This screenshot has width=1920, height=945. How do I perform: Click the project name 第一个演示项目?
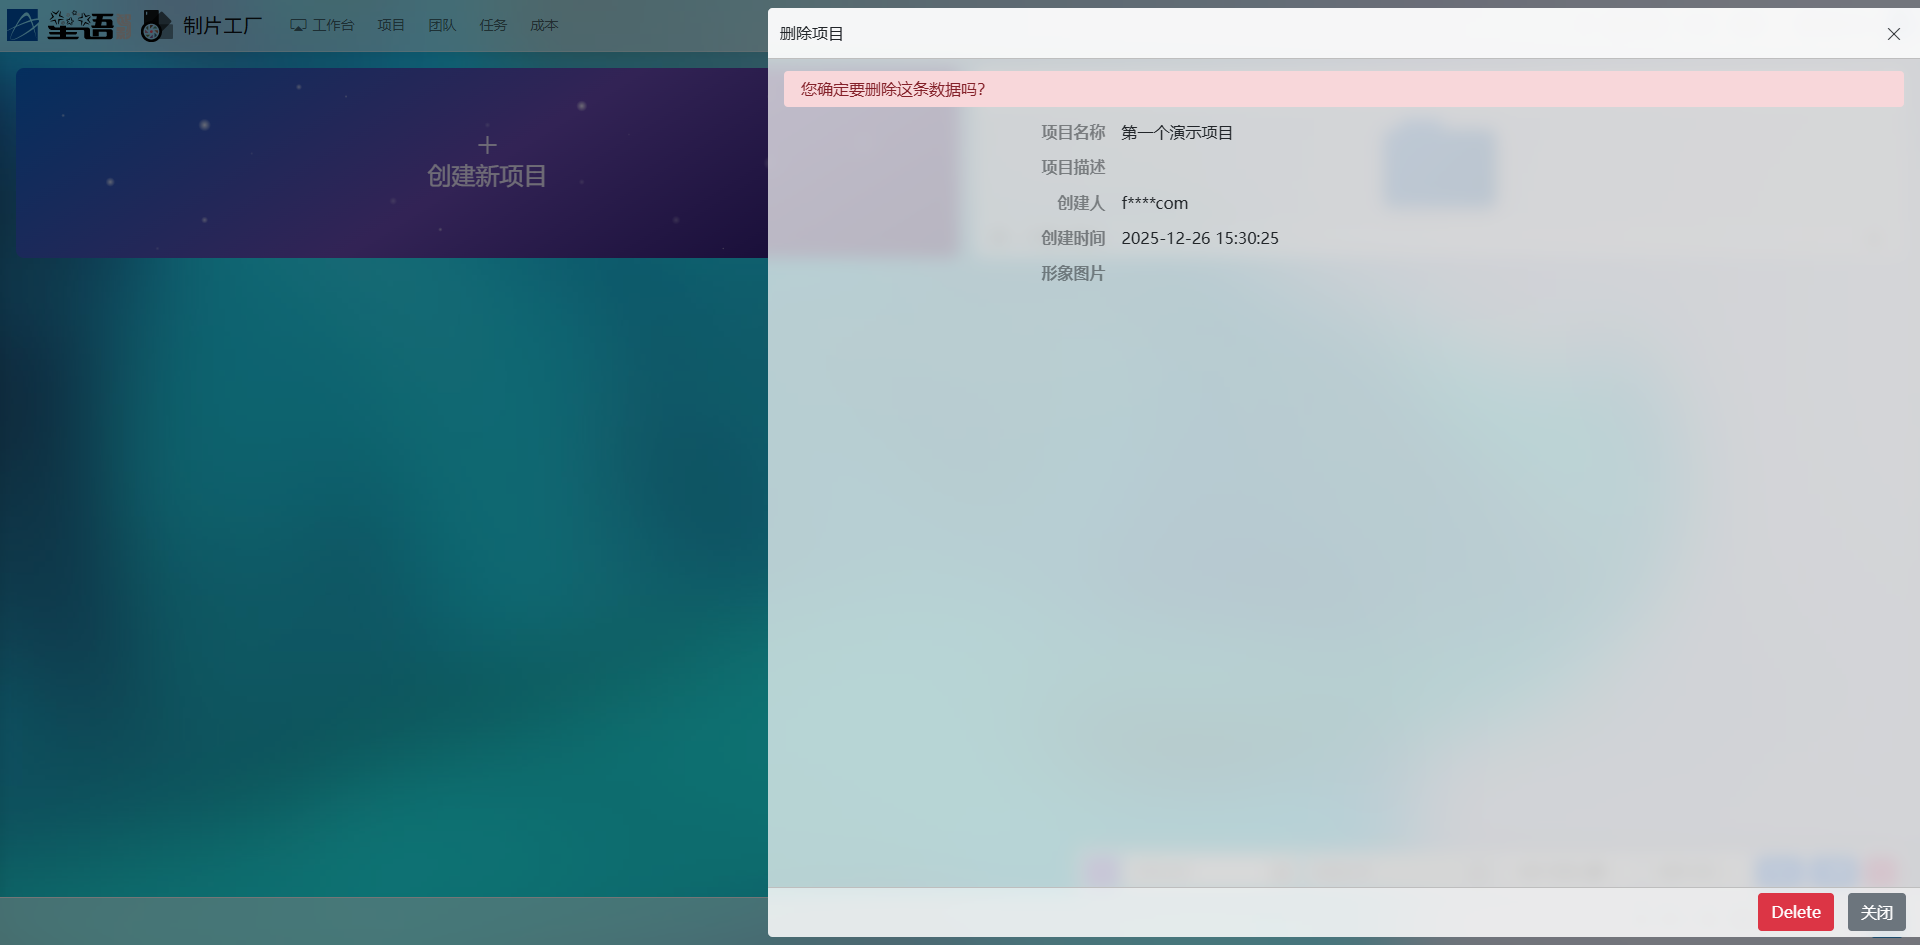pos(1177,133)
